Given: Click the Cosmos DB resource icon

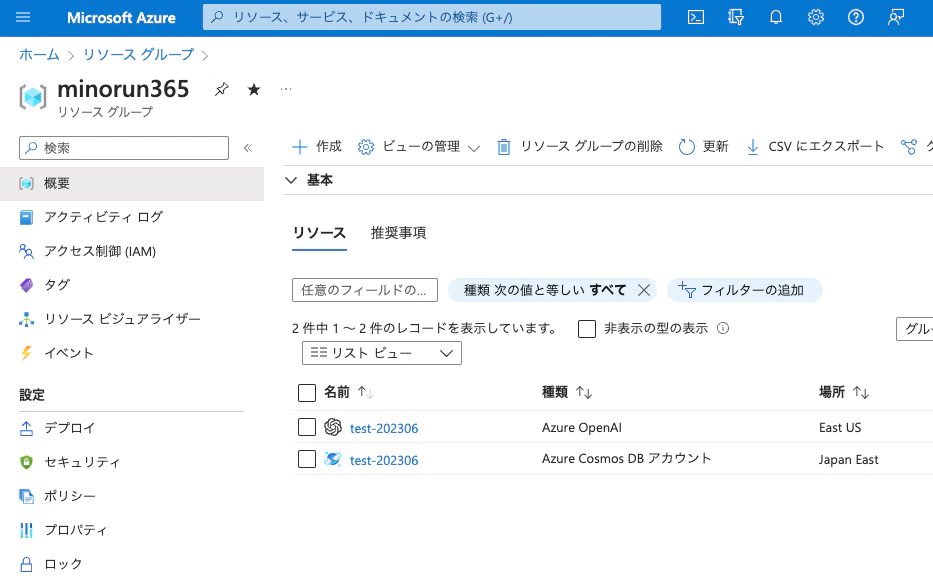Looking at the screenshot, I should coord(333,459).
